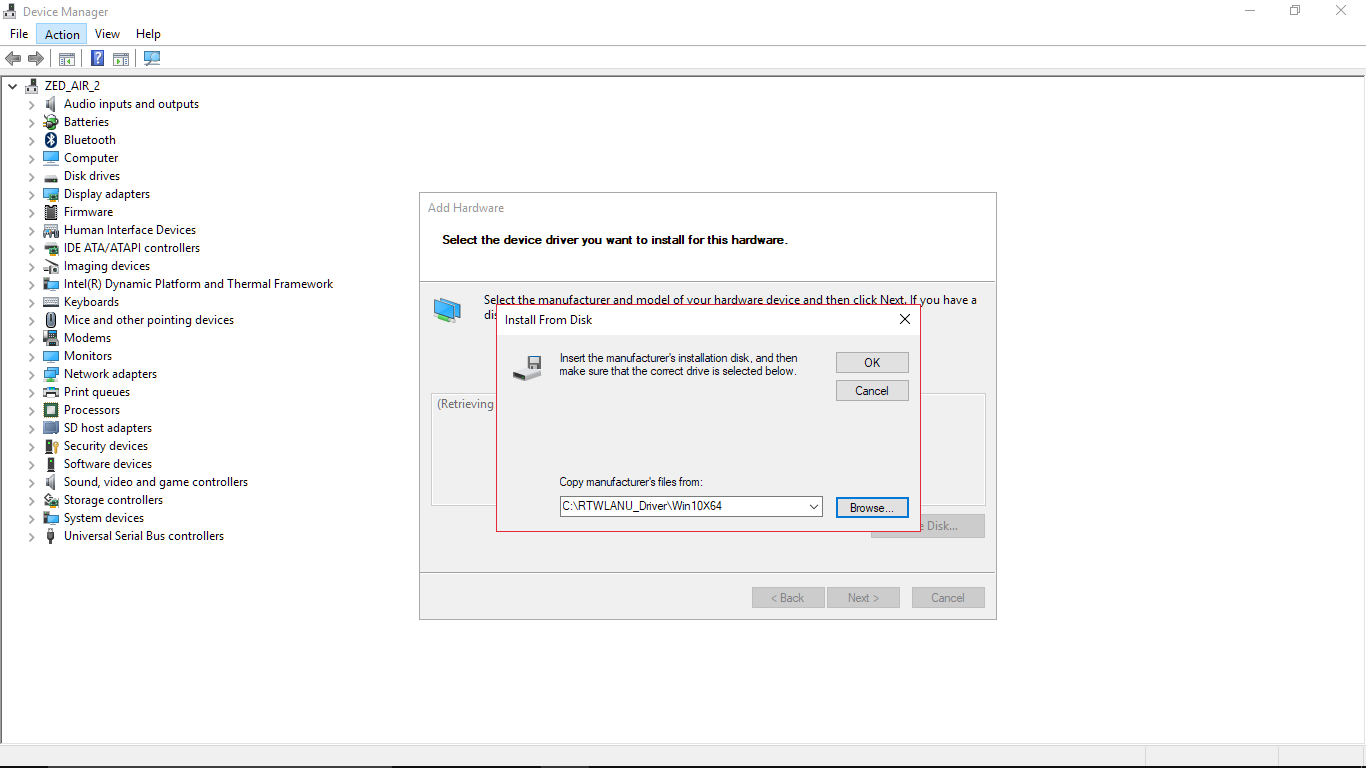Viewport: 1366px width, 768px height.
Task: Click the Show/Hide Console Tree toolbar icon
Action: click(67, 59)
